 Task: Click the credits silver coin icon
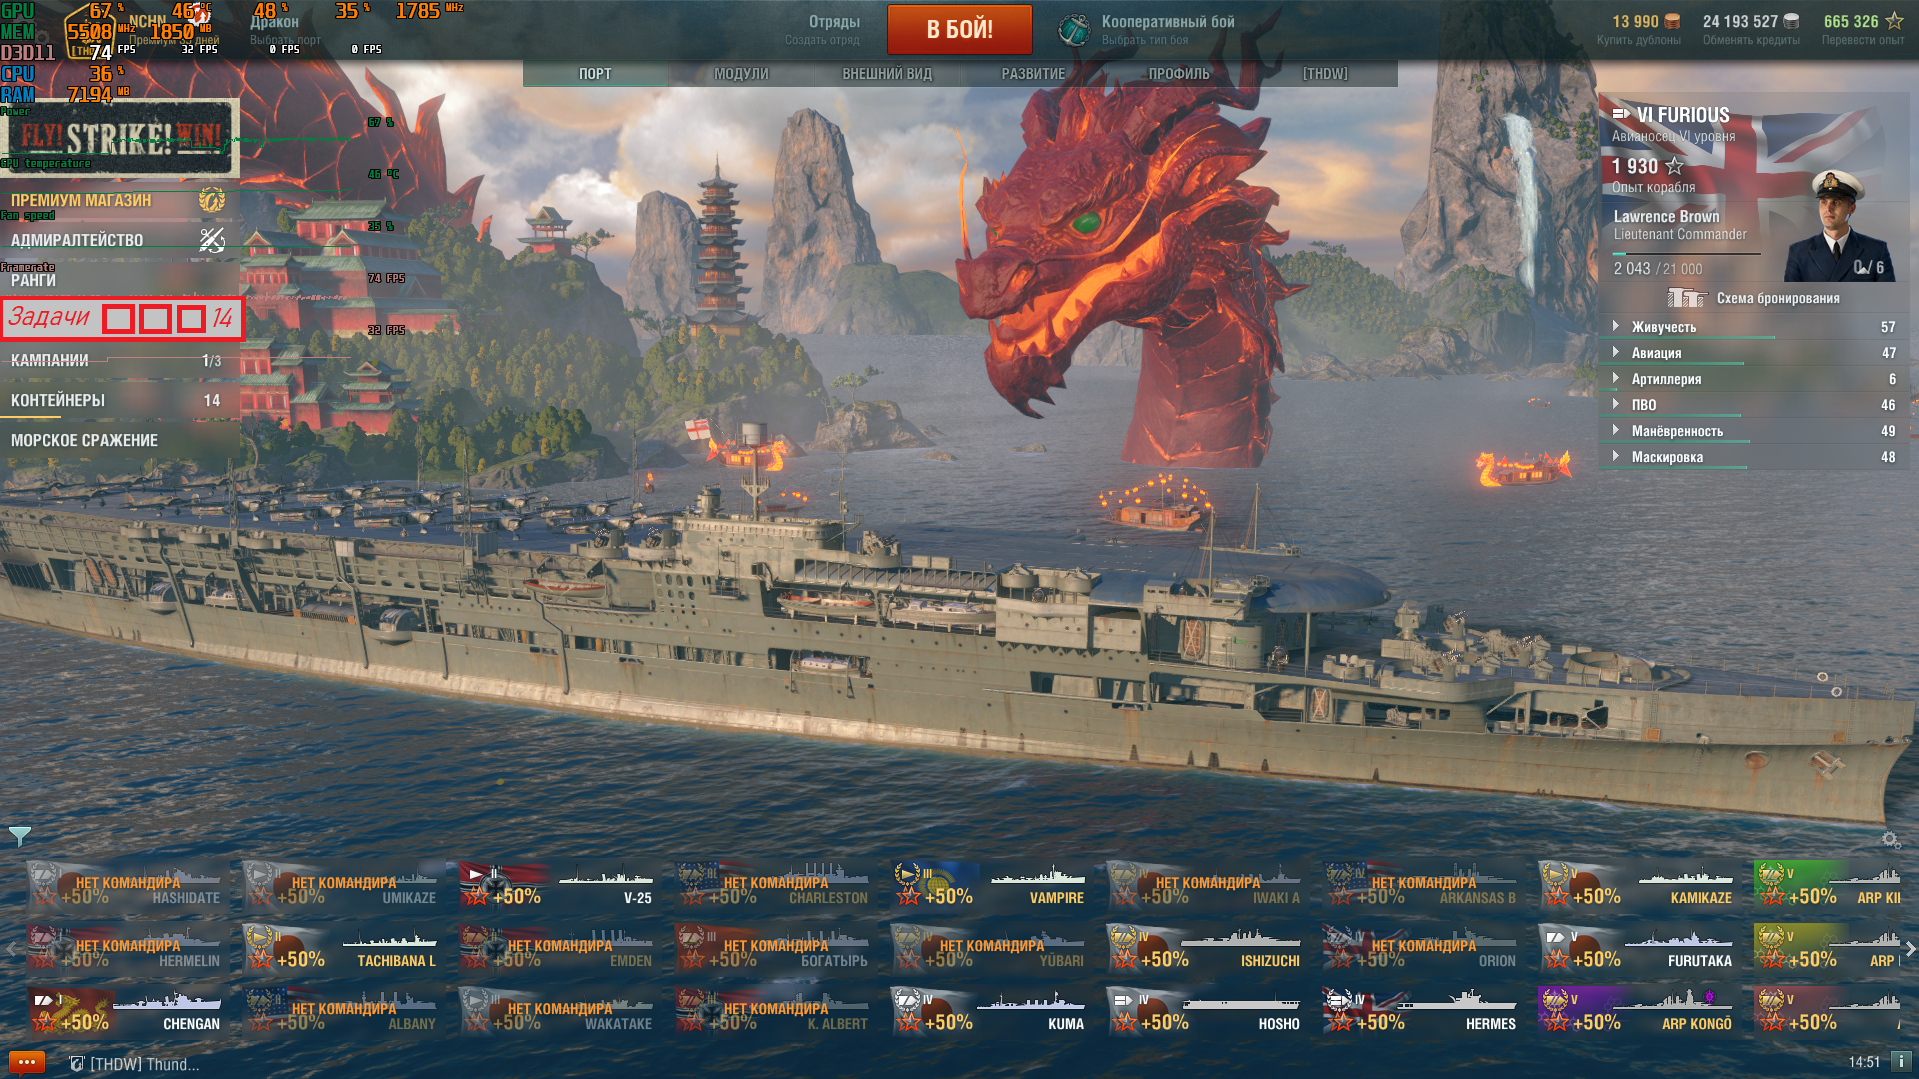tap(1792, 21)
